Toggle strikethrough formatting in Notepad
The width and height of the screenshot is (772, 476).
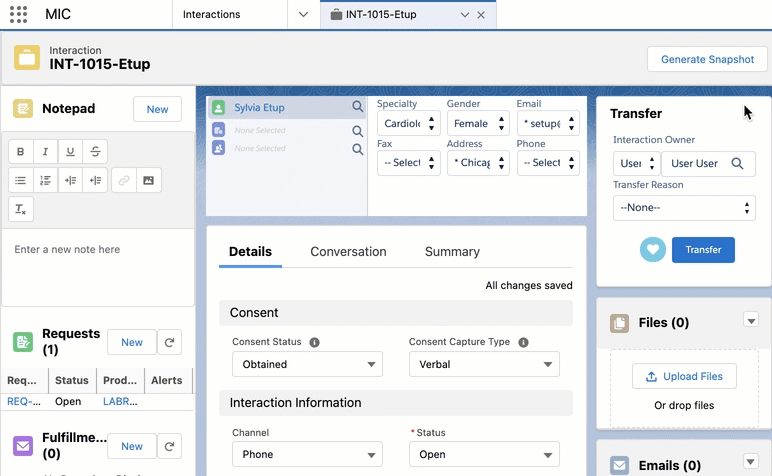[x=95, y=152]
